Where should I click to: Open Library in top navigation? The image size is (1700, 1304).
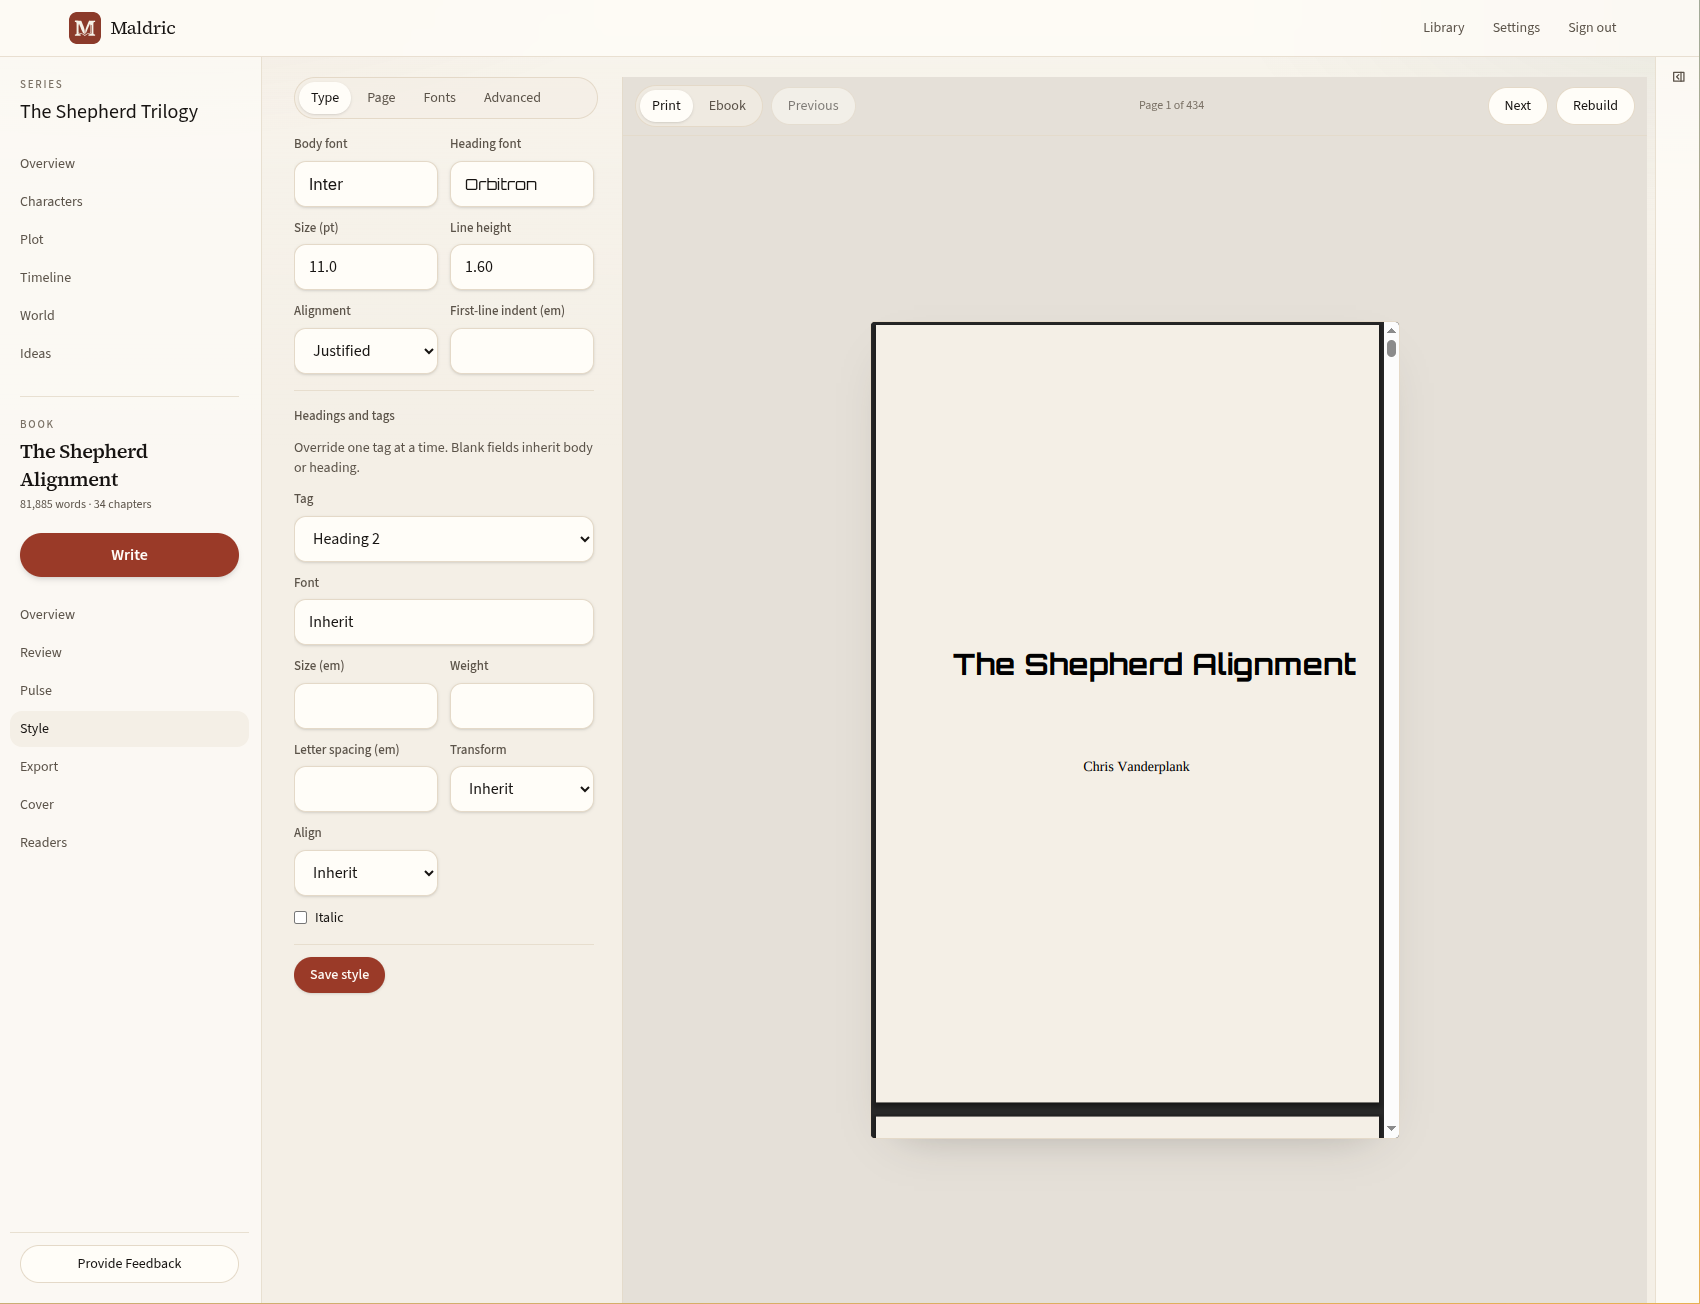pos(1443,28)
